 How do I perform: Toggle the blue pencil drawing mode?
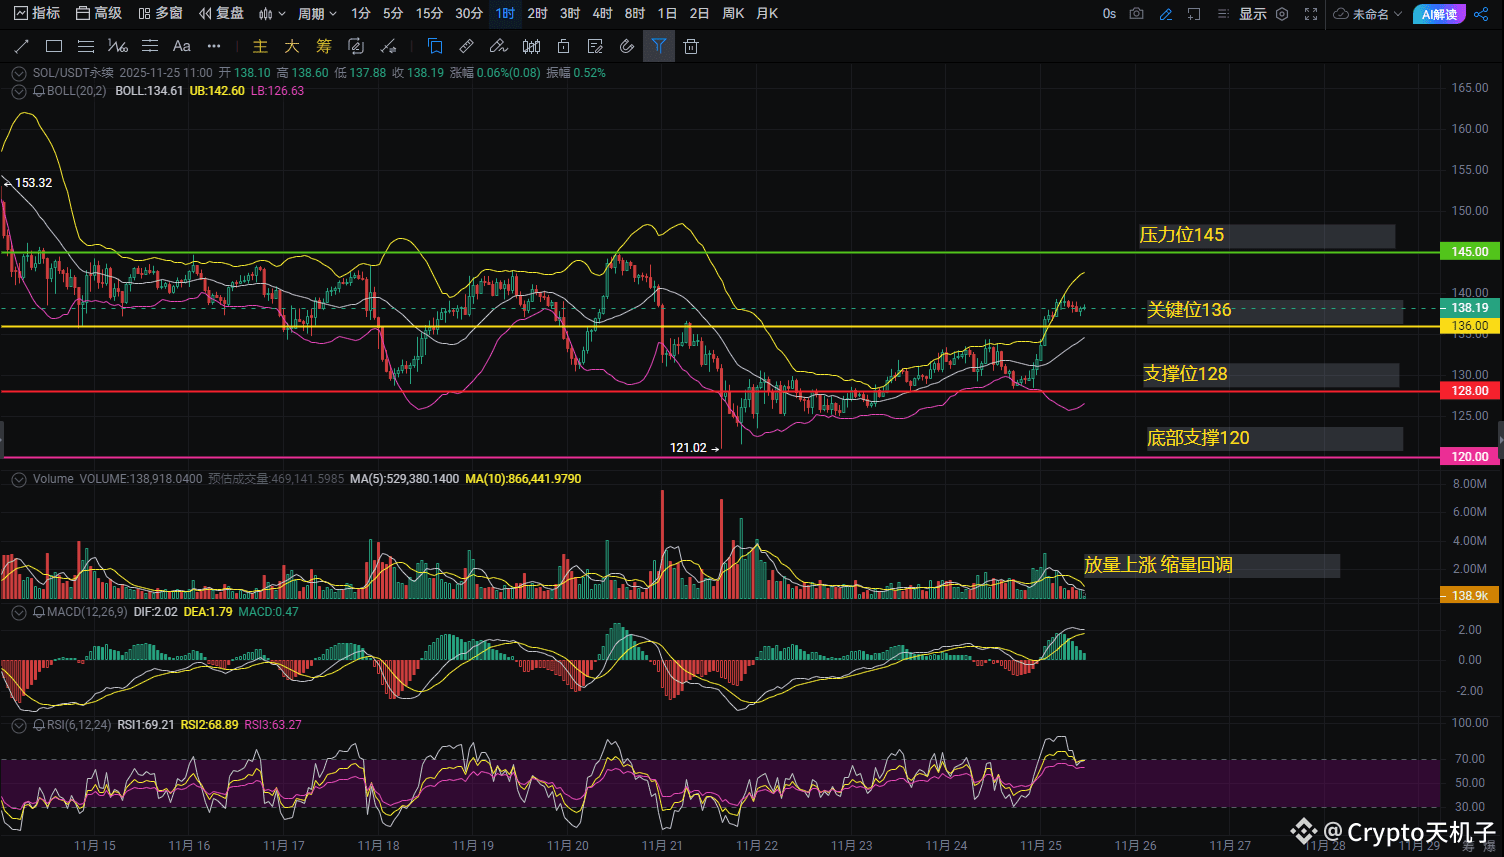(1165, 14)
